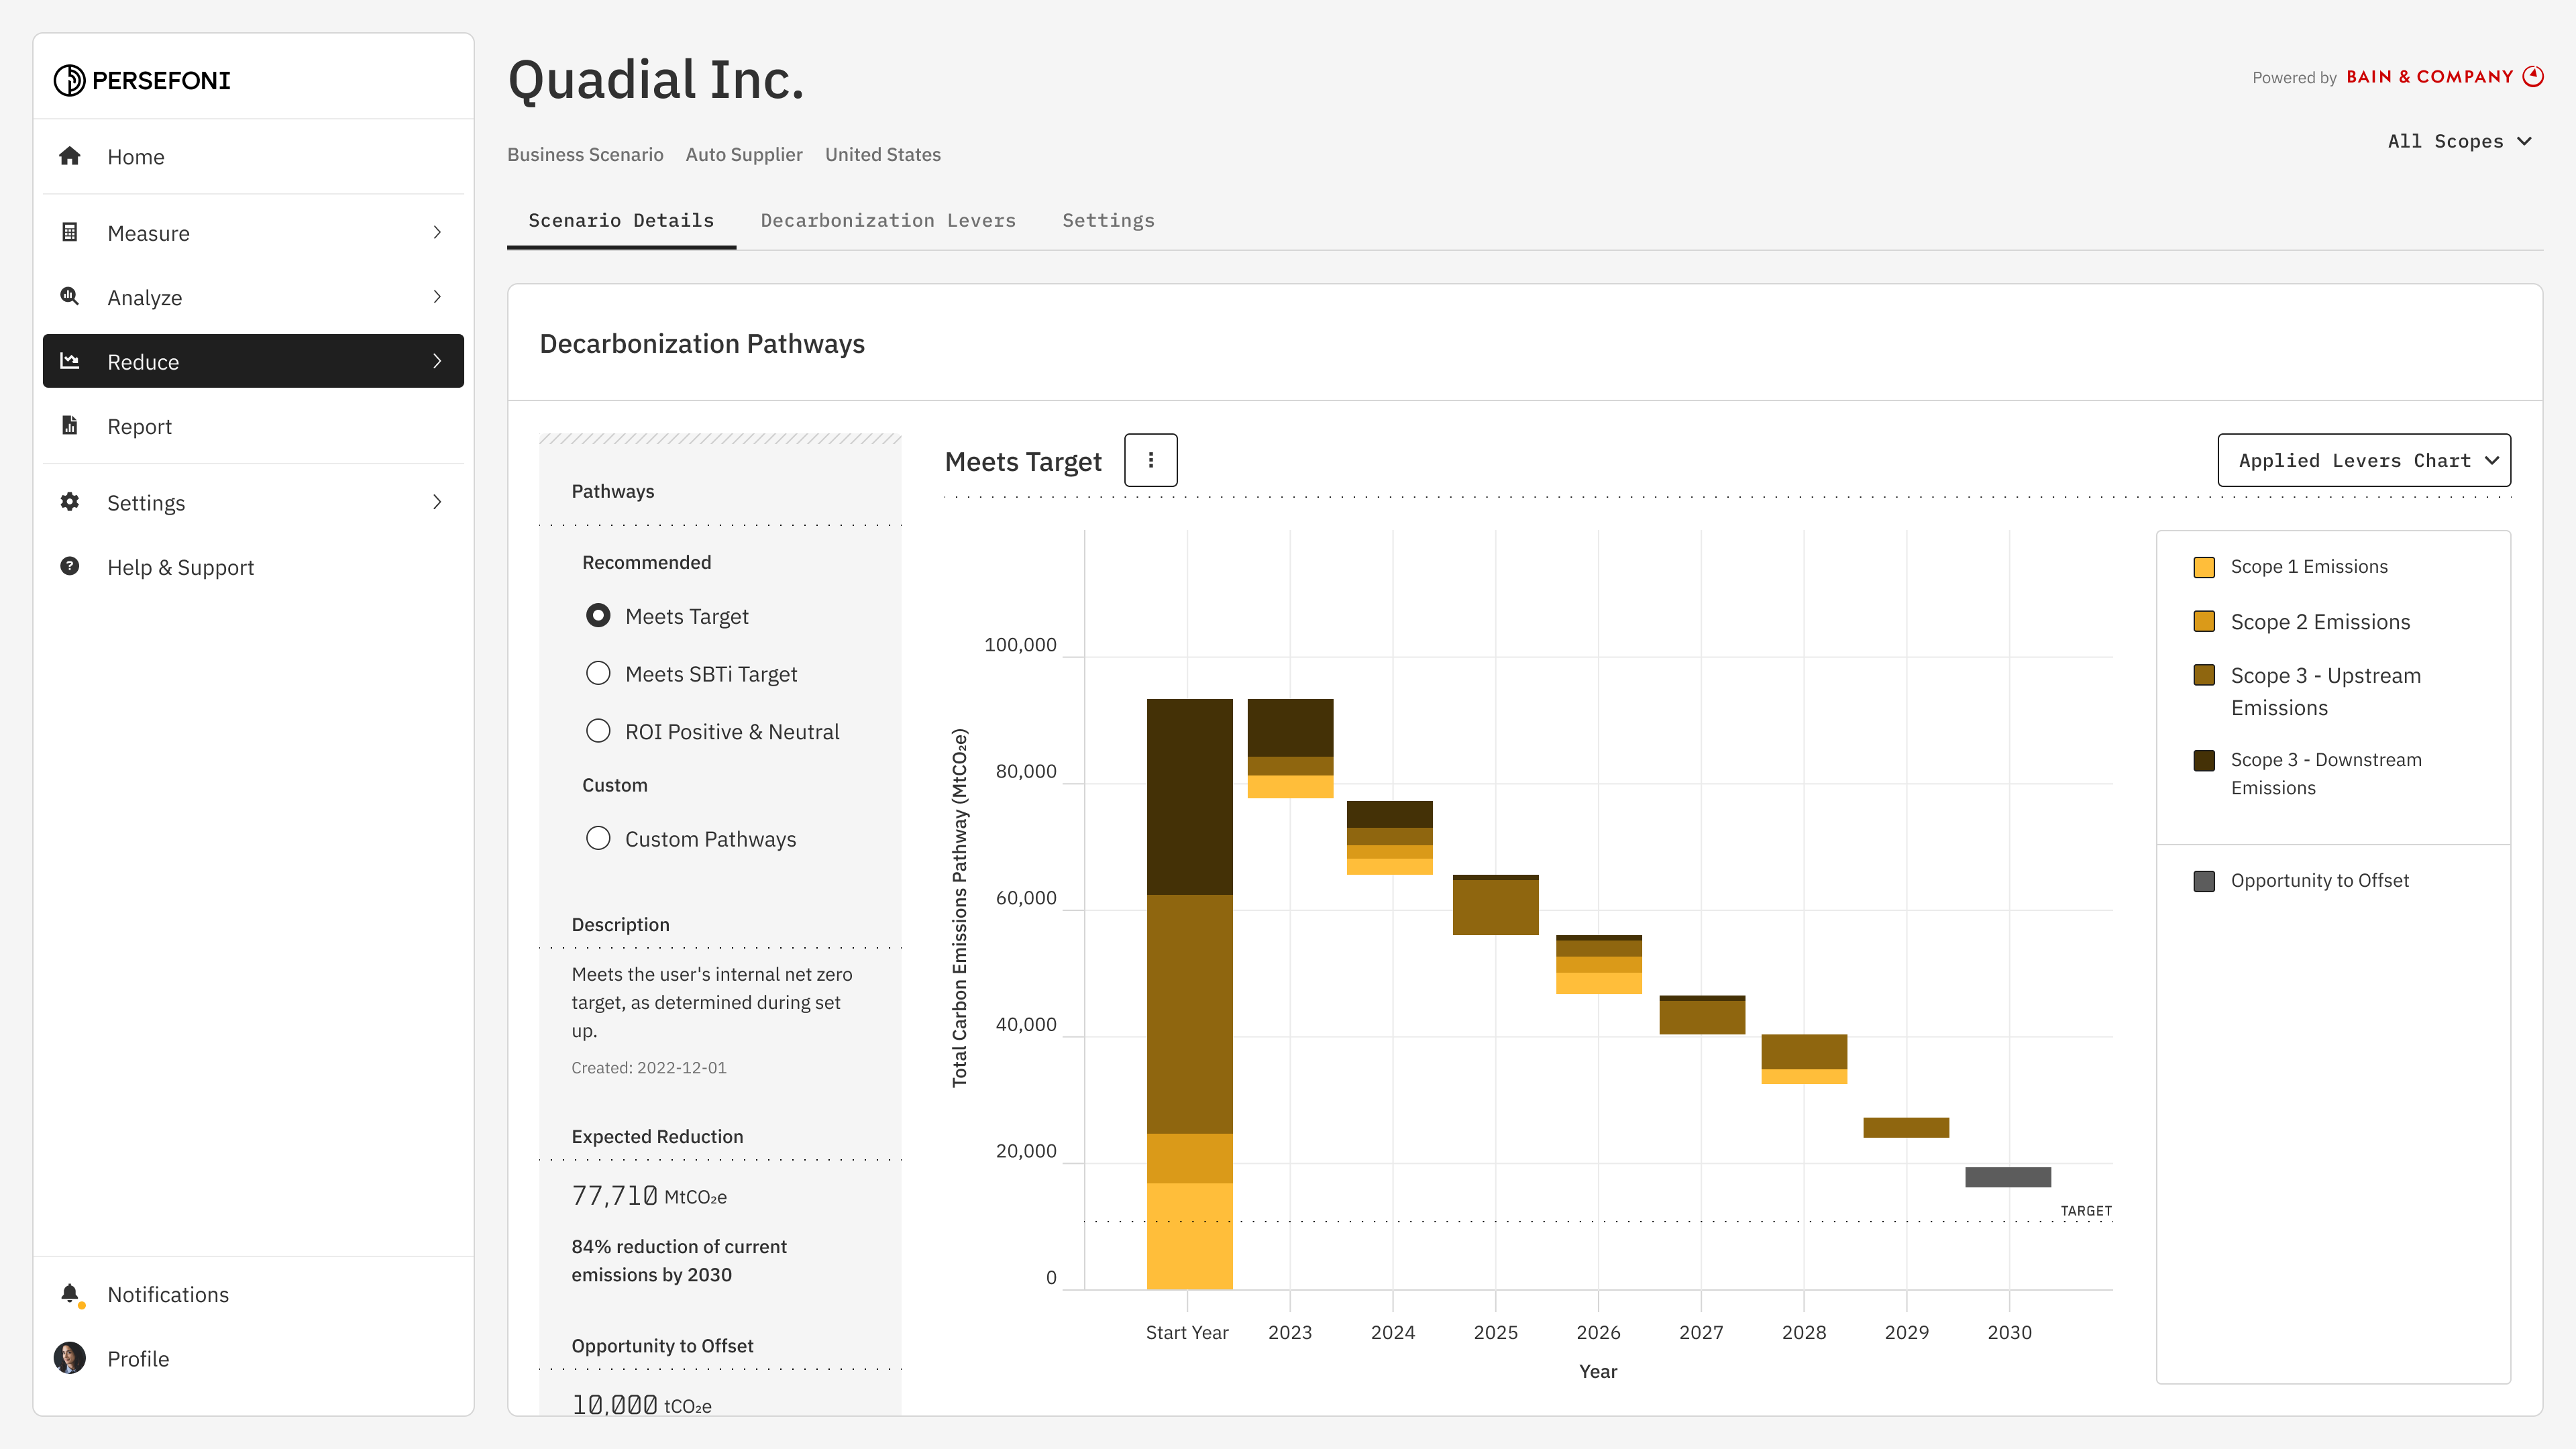
Task: Select the Meets SBTi Target radio button
Action: click(598, 673)
